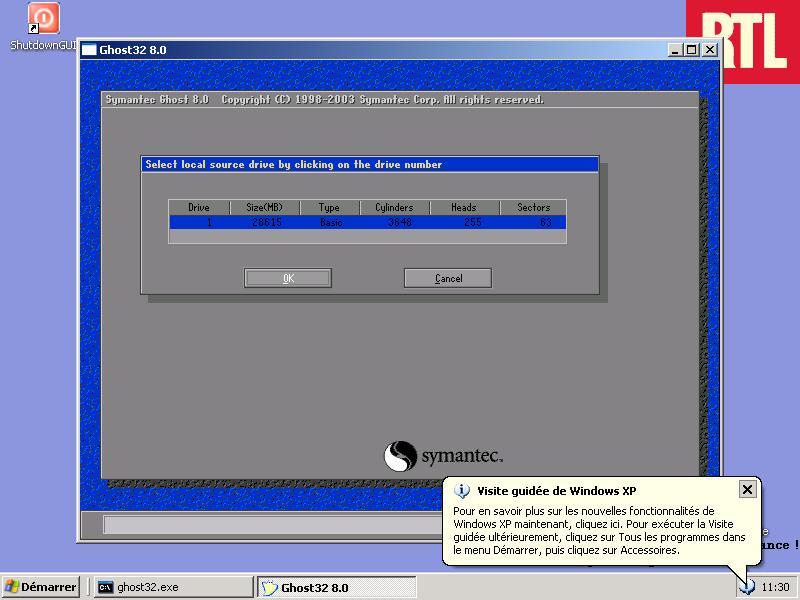Viewport: 800px width, 600px height.
Task: Click the size value 28615
Action: point(267,222)
